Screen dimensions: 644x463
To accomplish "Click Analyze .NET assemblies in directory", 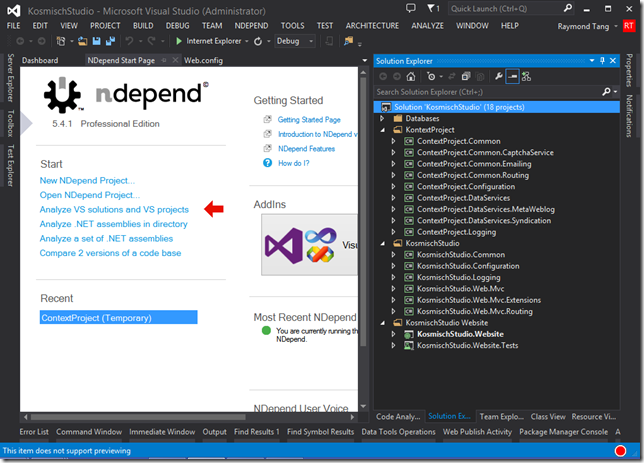I will (113, 224).
